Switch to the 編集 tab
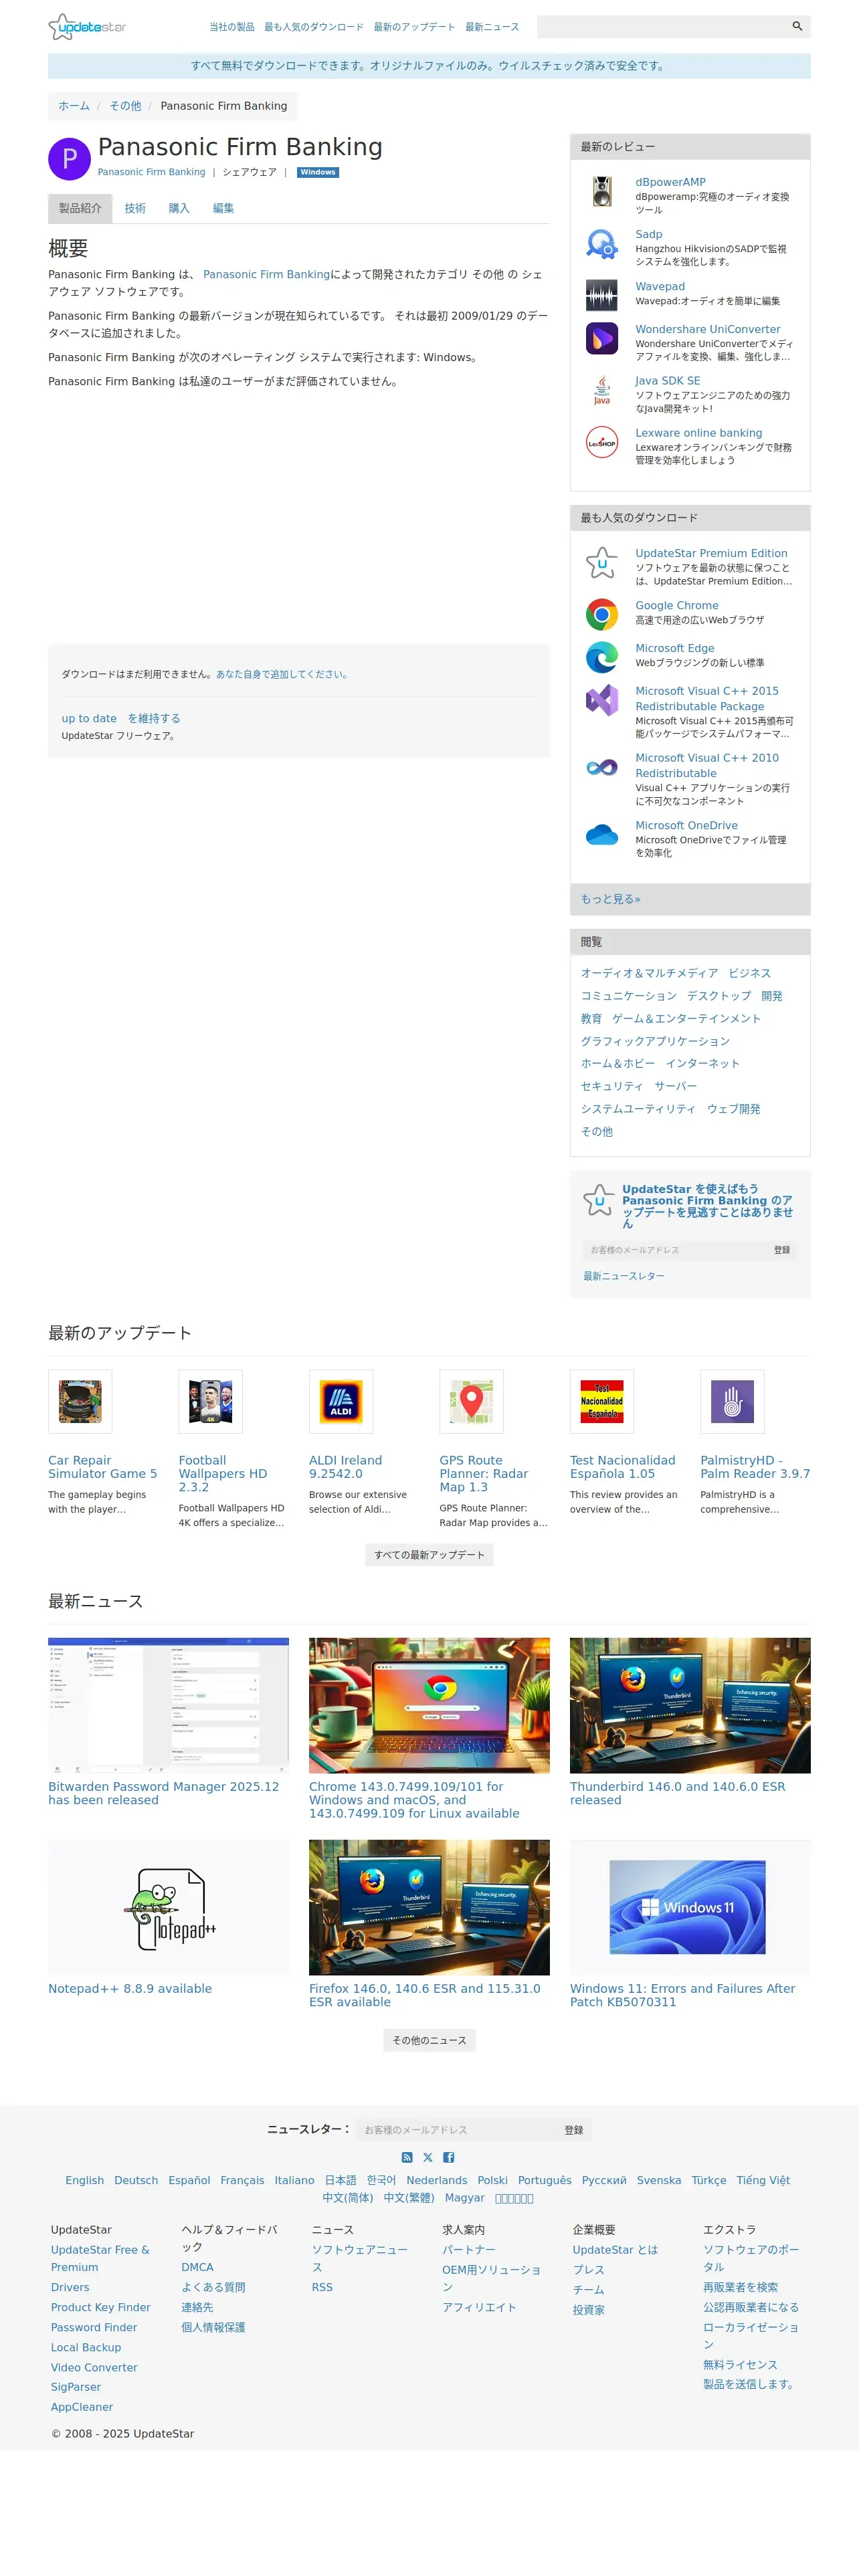 point(223,208)
